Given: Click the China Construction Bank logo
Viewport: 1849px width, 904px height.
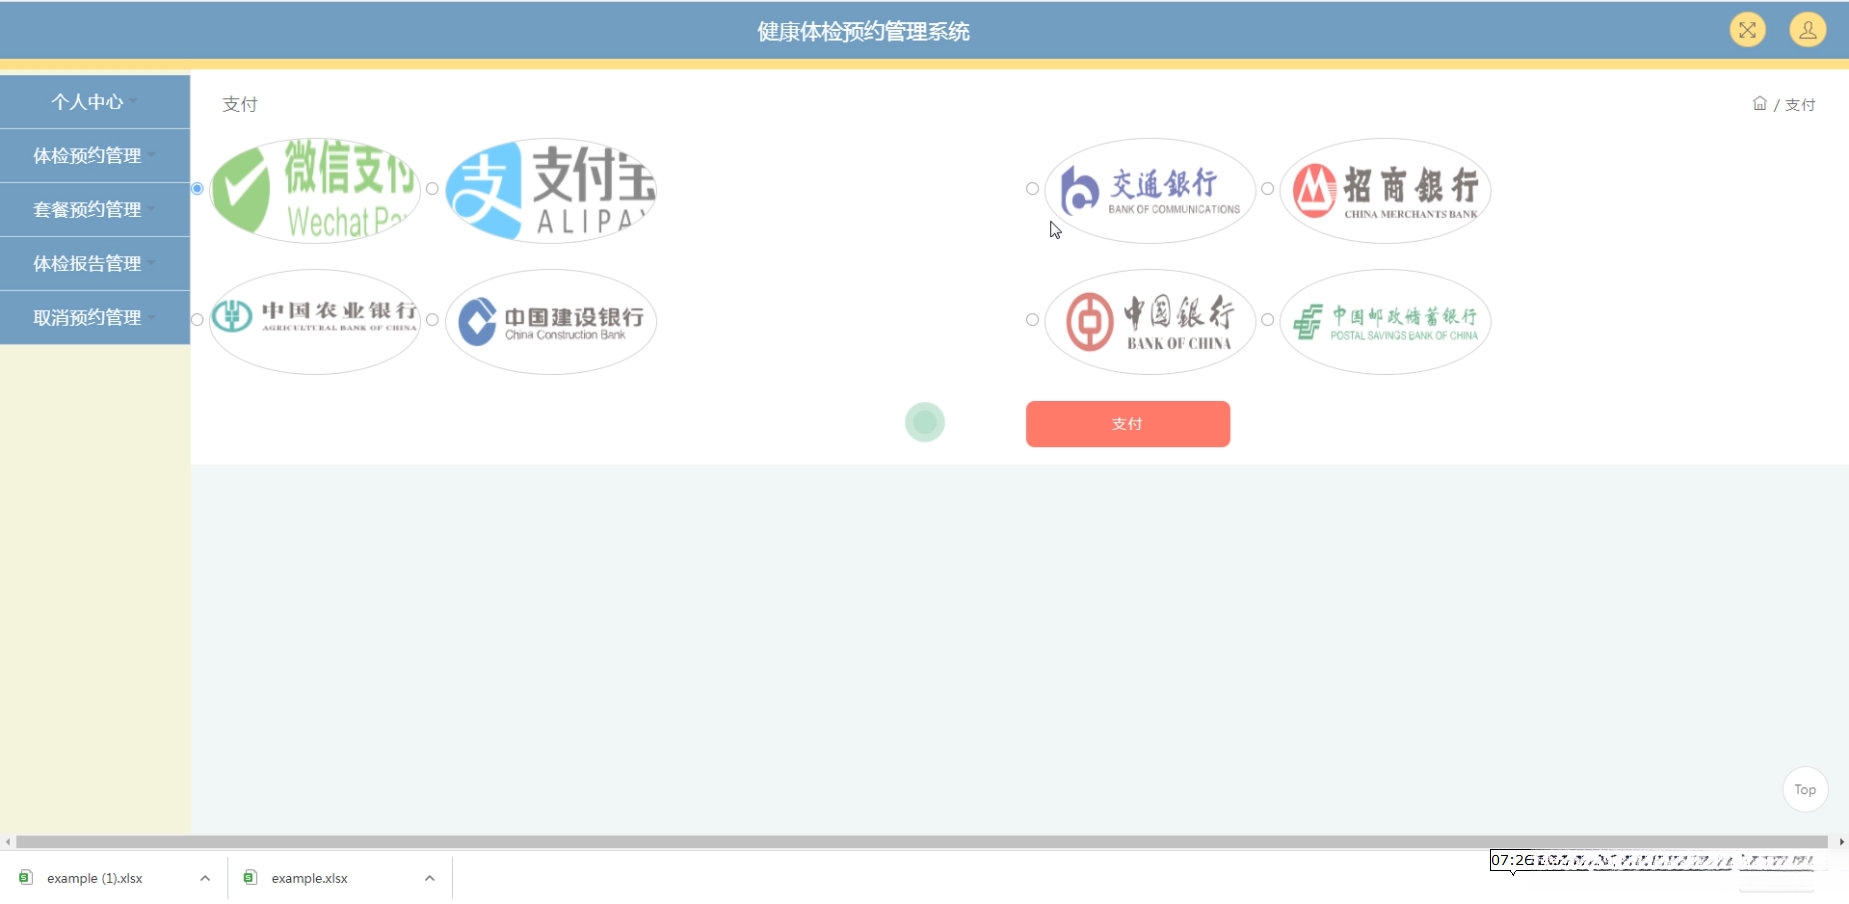Looking at the screenshot, I should (551, 321).
